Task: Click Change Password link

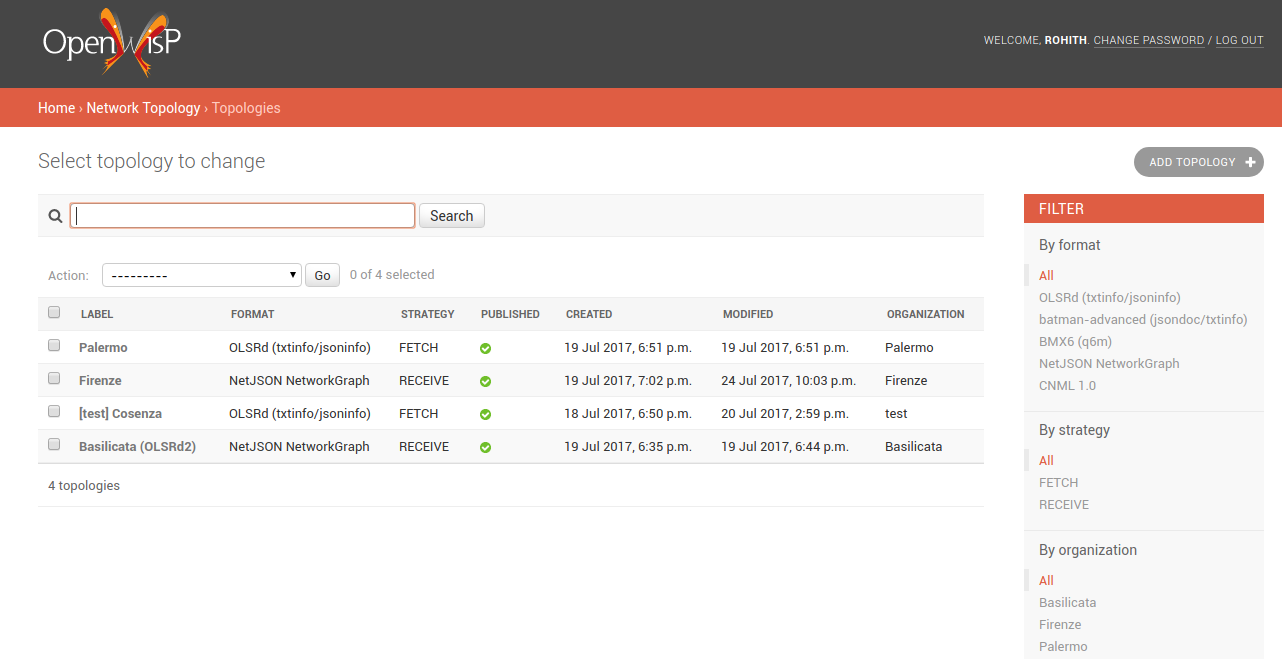Action: coord(1149,41)
